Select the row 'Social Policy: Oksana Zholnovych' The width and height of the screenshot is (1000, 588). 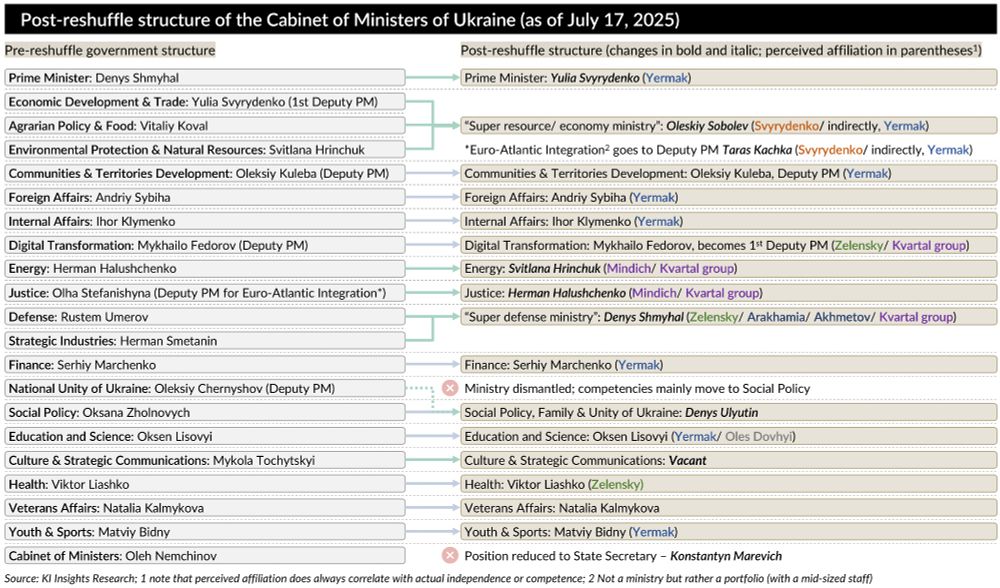205,413
